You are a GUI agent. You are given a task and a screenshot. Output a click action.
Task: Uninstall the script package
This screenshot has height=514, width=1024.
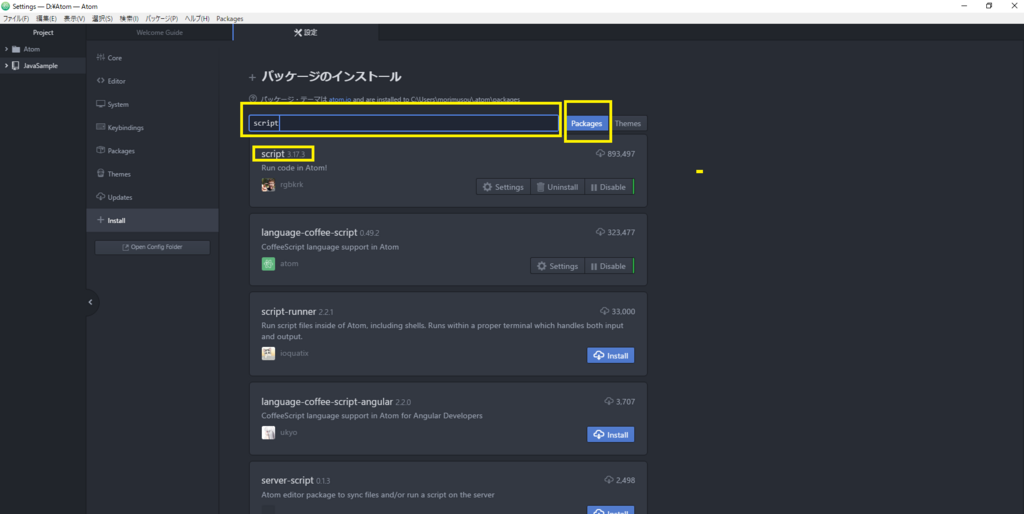pos(557,187)
